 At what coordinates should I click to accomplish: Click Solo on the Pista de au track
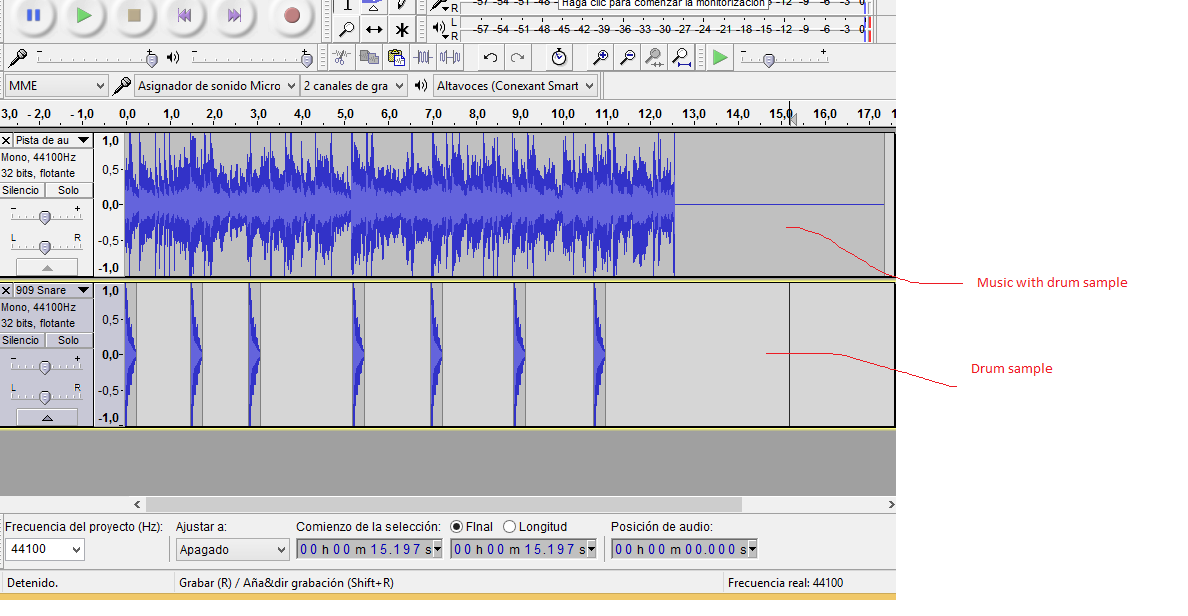tap(68, 190)
